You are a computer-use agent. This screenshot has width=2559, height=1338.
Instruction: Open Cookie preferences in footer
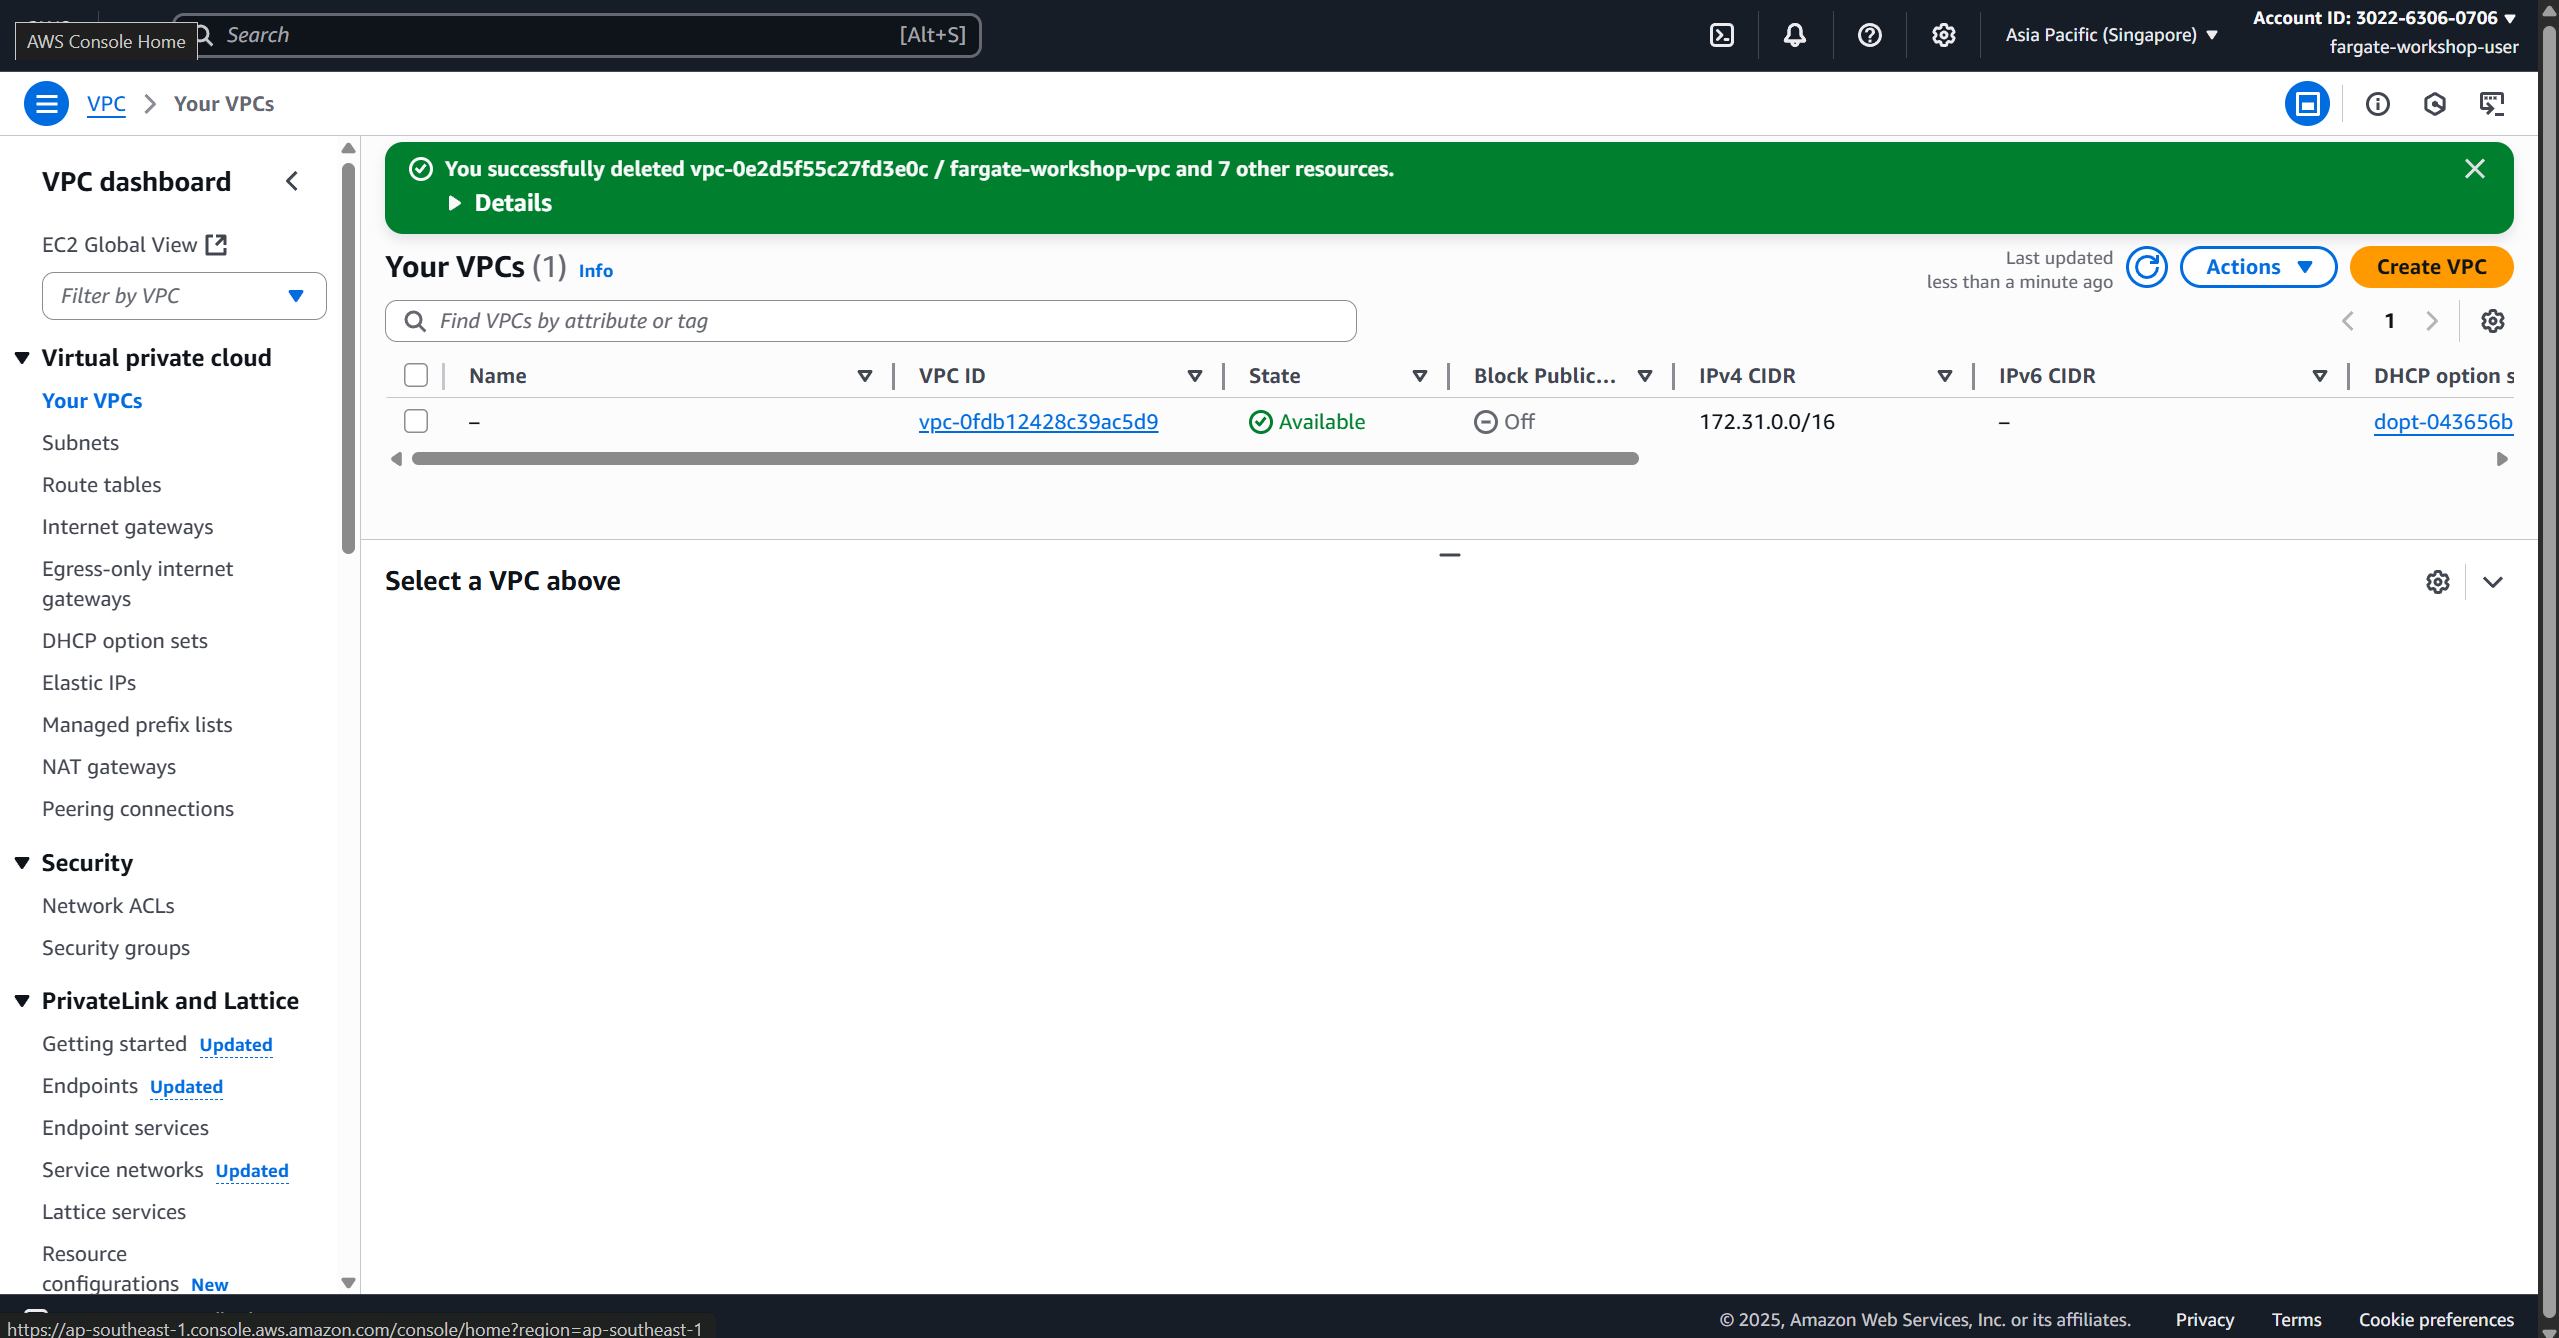[x=2436, y=1320]
